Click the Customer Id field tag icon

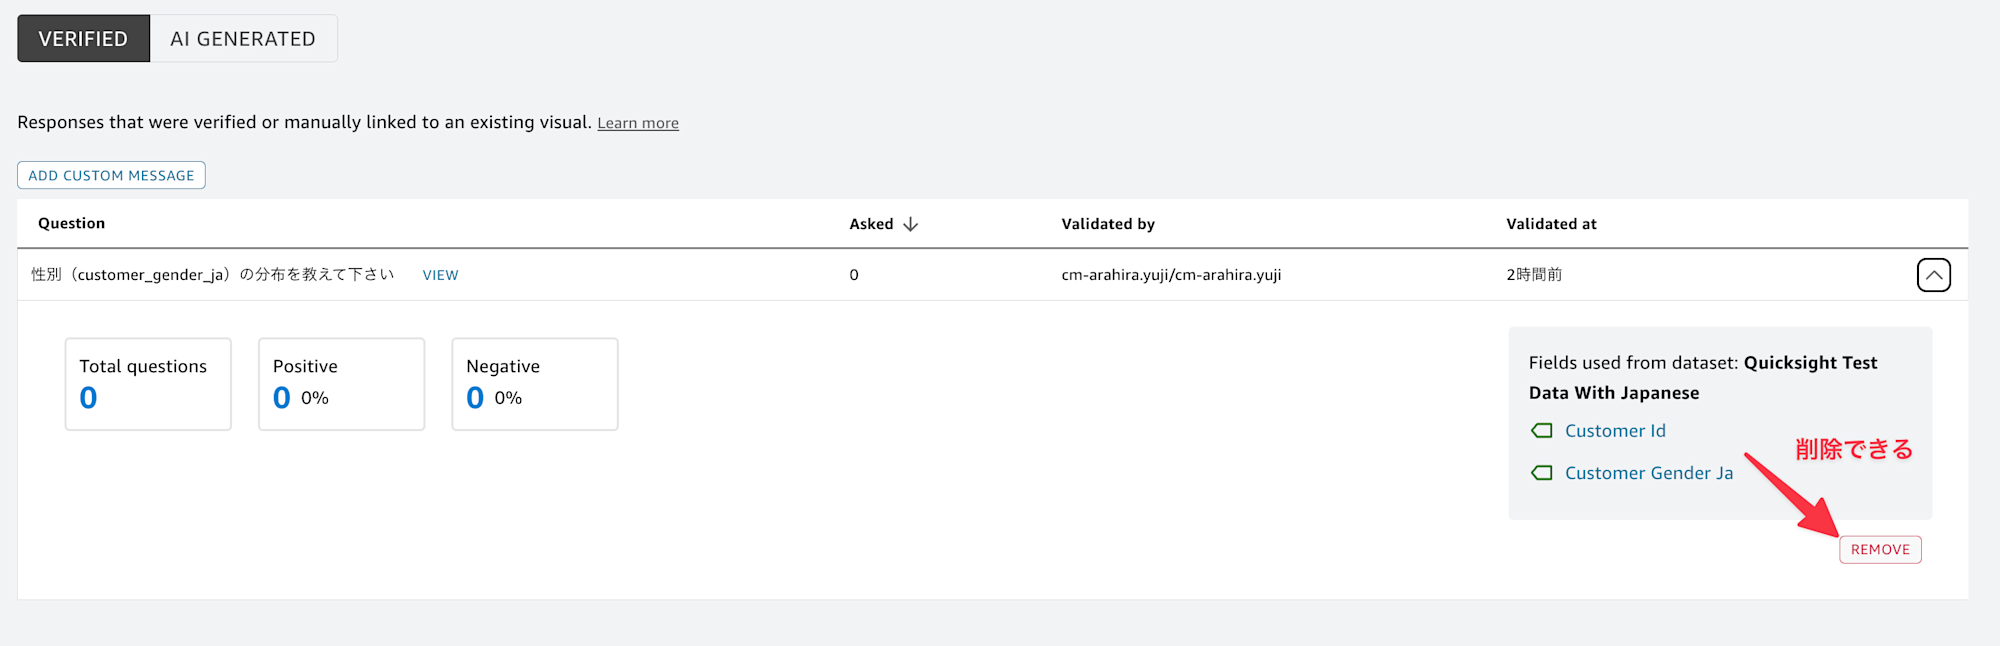pyautogui.click(x=1542, y=431)
